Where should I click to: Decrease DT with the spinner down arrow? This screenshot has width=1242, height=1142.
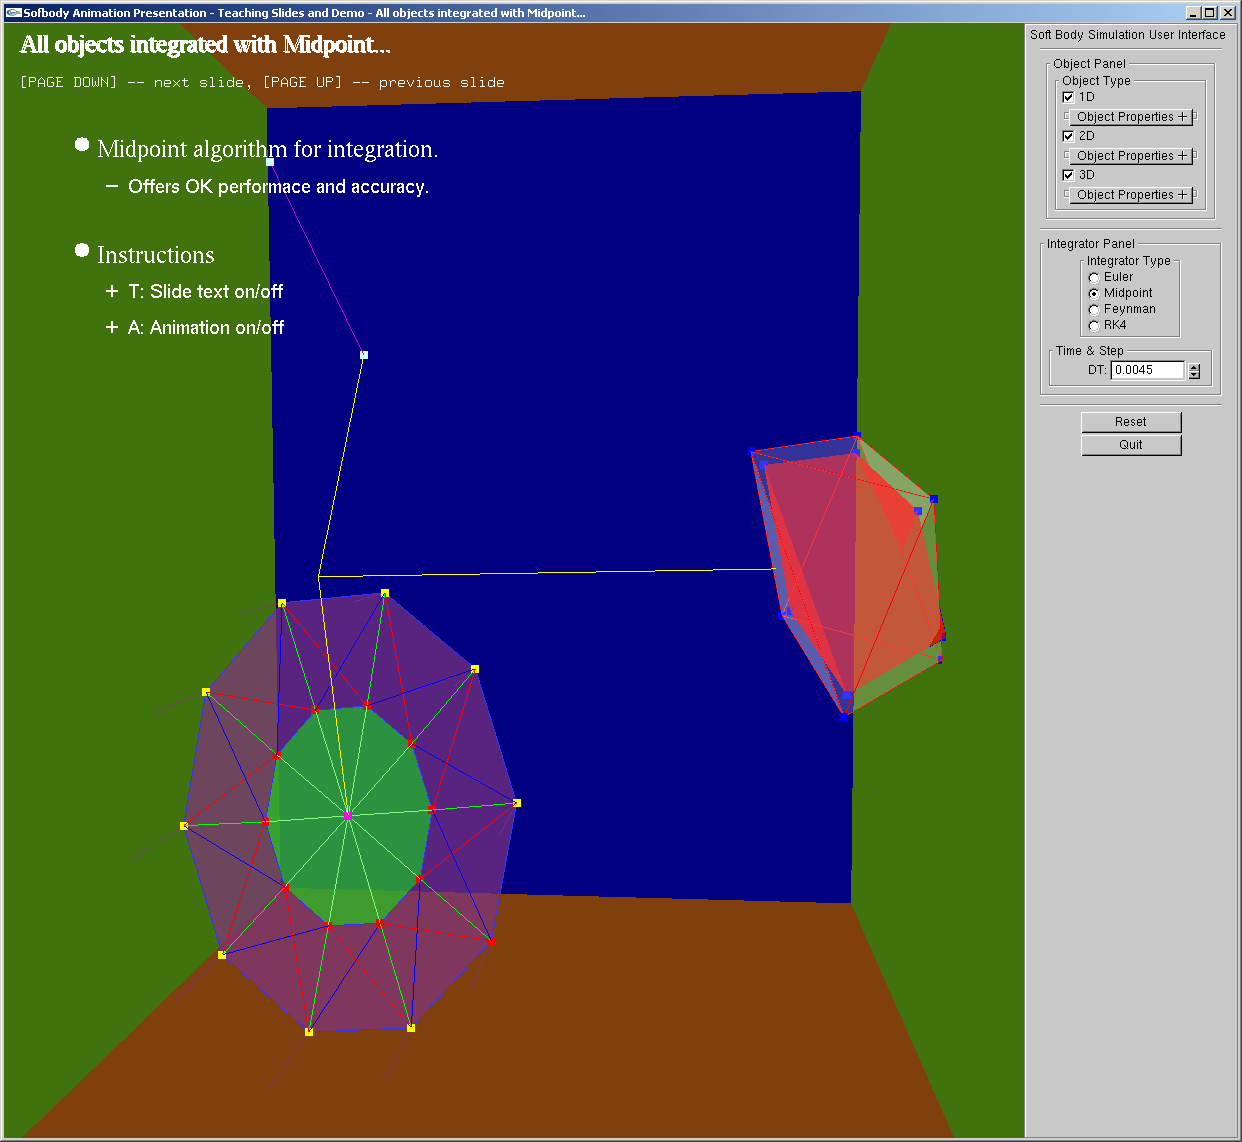(x=1194, y=375)
